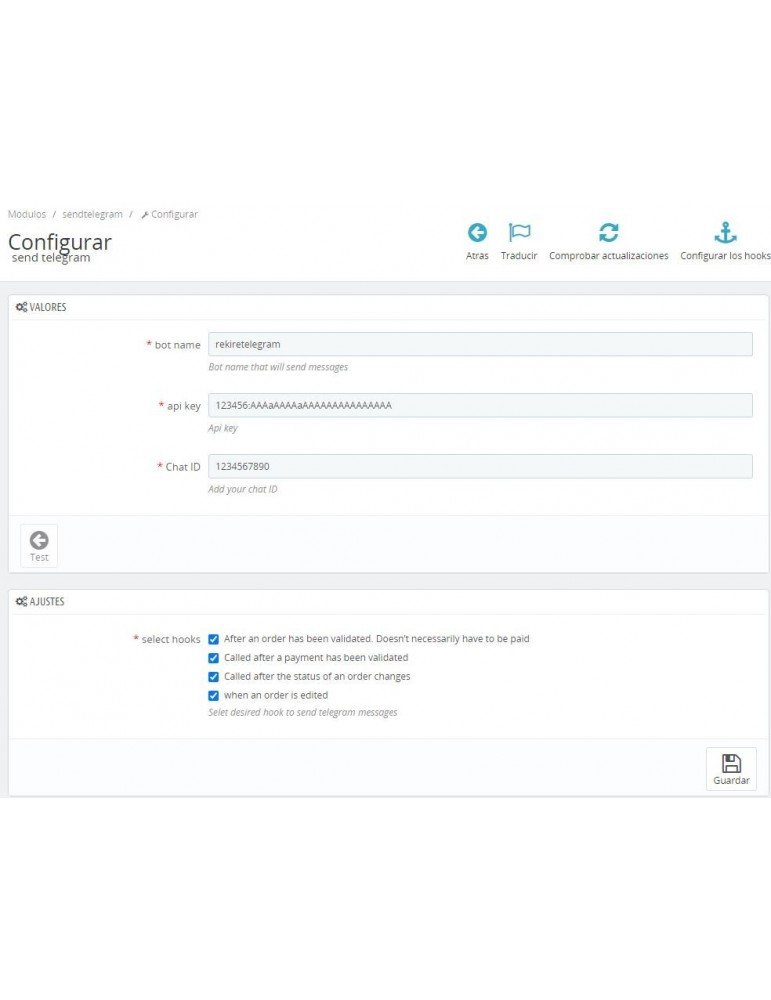Click Comprobar actualizaciones refresh icon
Screen dimensions: 771x1000
click(608, 233)
